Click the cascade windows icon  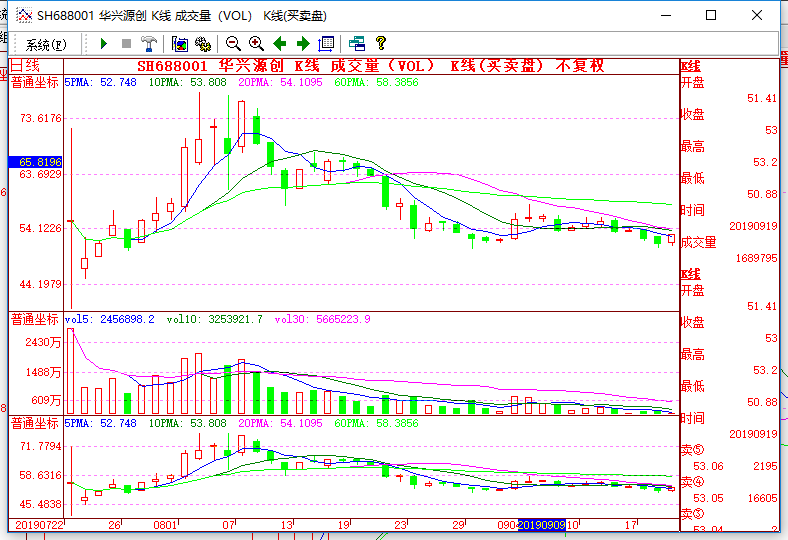click(357, 44)
